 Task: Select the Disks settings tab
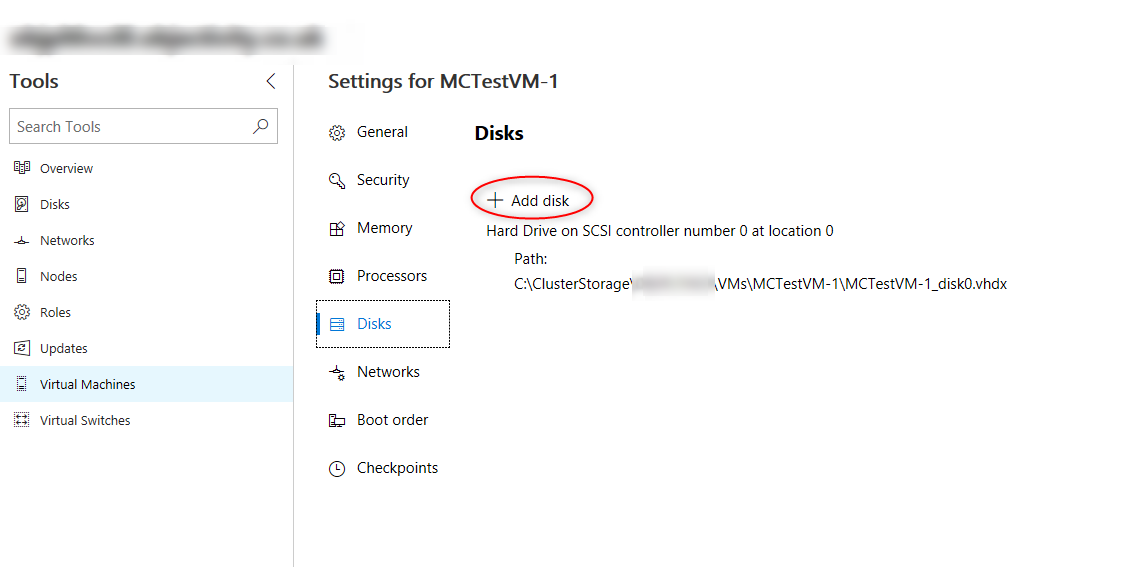coord(383,324)
